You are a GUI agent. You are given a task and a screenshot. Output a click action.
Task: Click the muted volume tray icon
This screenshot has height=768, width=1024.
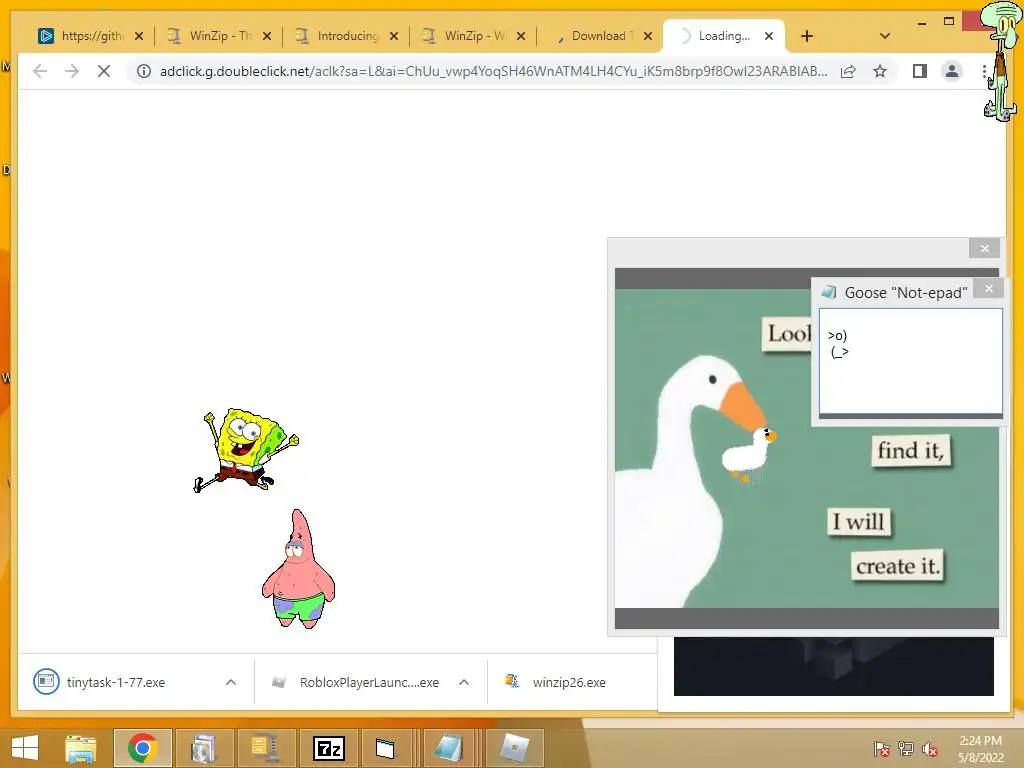coord(930,749)
